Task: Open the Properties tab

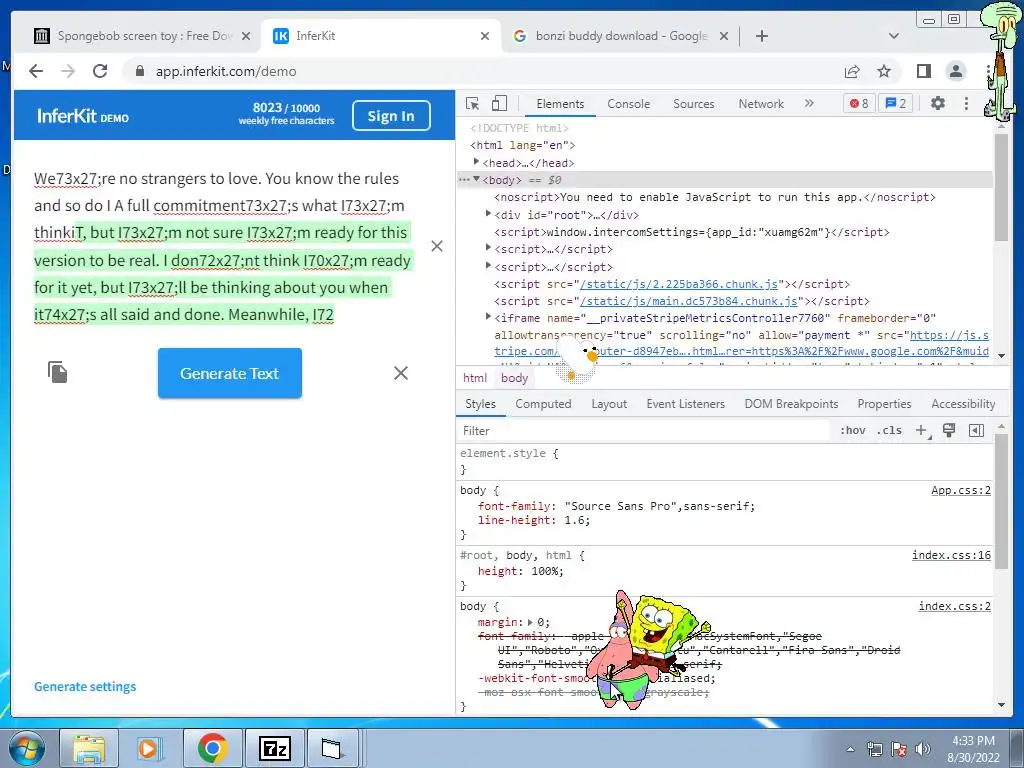Action: point(884,404)
